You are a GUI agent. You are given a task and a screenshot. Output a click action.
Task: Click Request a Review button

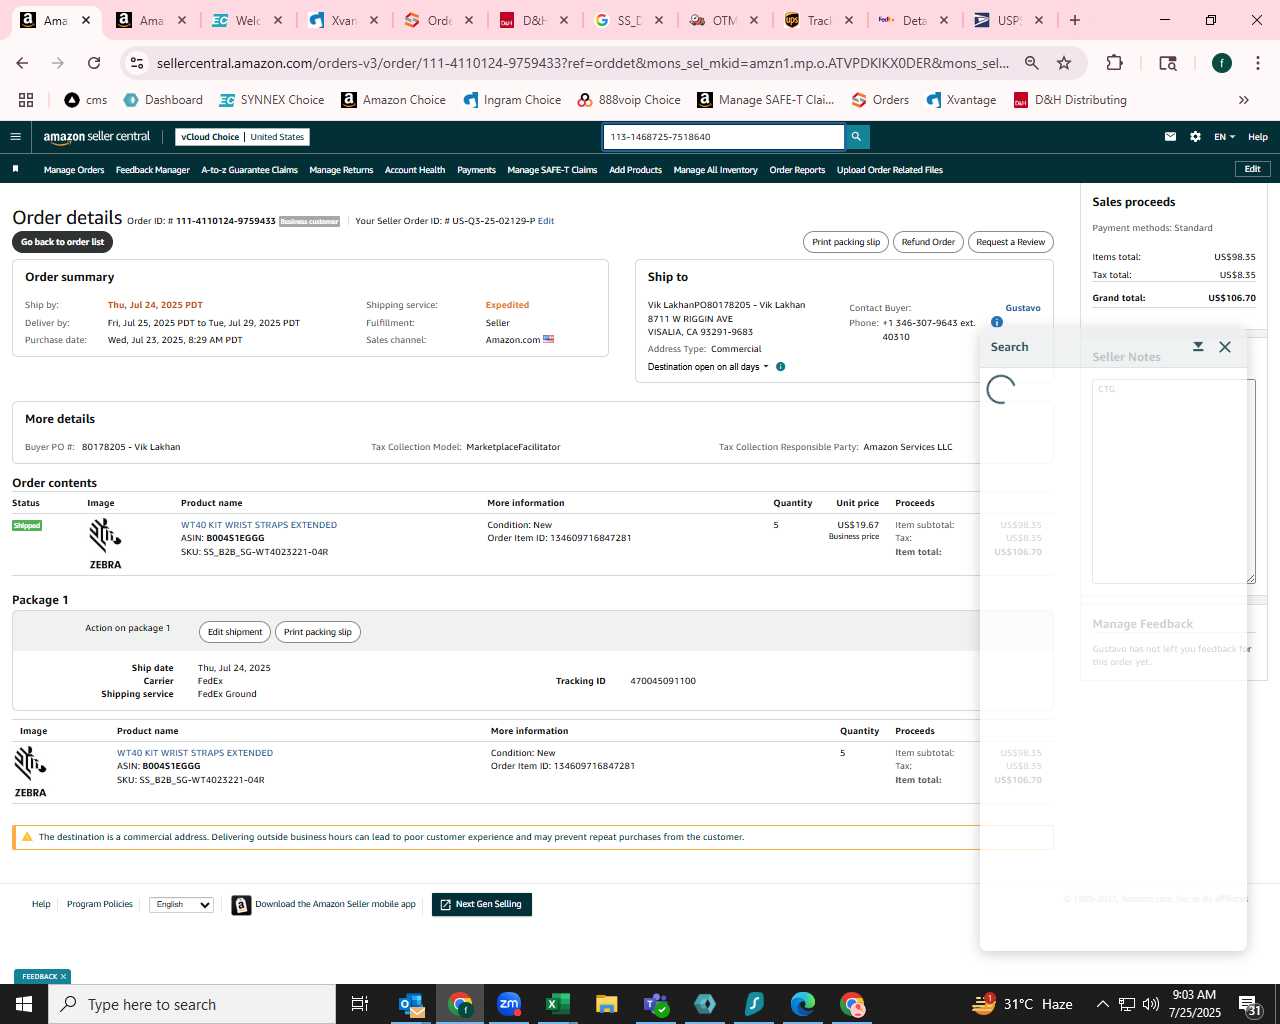point(1010,242)
